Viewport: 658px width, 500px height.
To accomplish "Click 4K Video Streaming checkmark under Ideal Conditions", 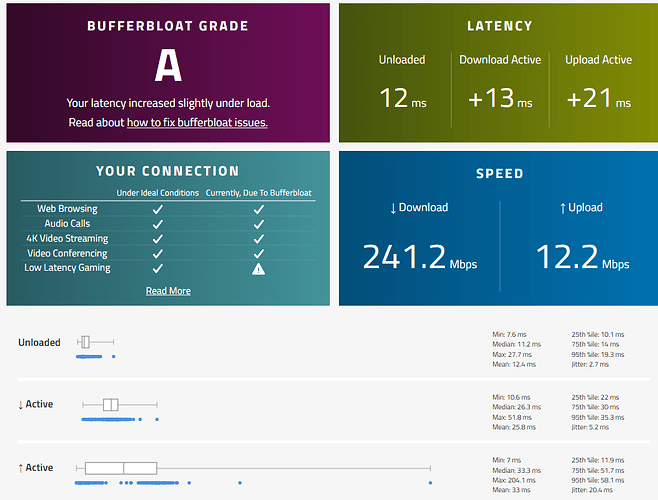I will click(x=158, y=239).
